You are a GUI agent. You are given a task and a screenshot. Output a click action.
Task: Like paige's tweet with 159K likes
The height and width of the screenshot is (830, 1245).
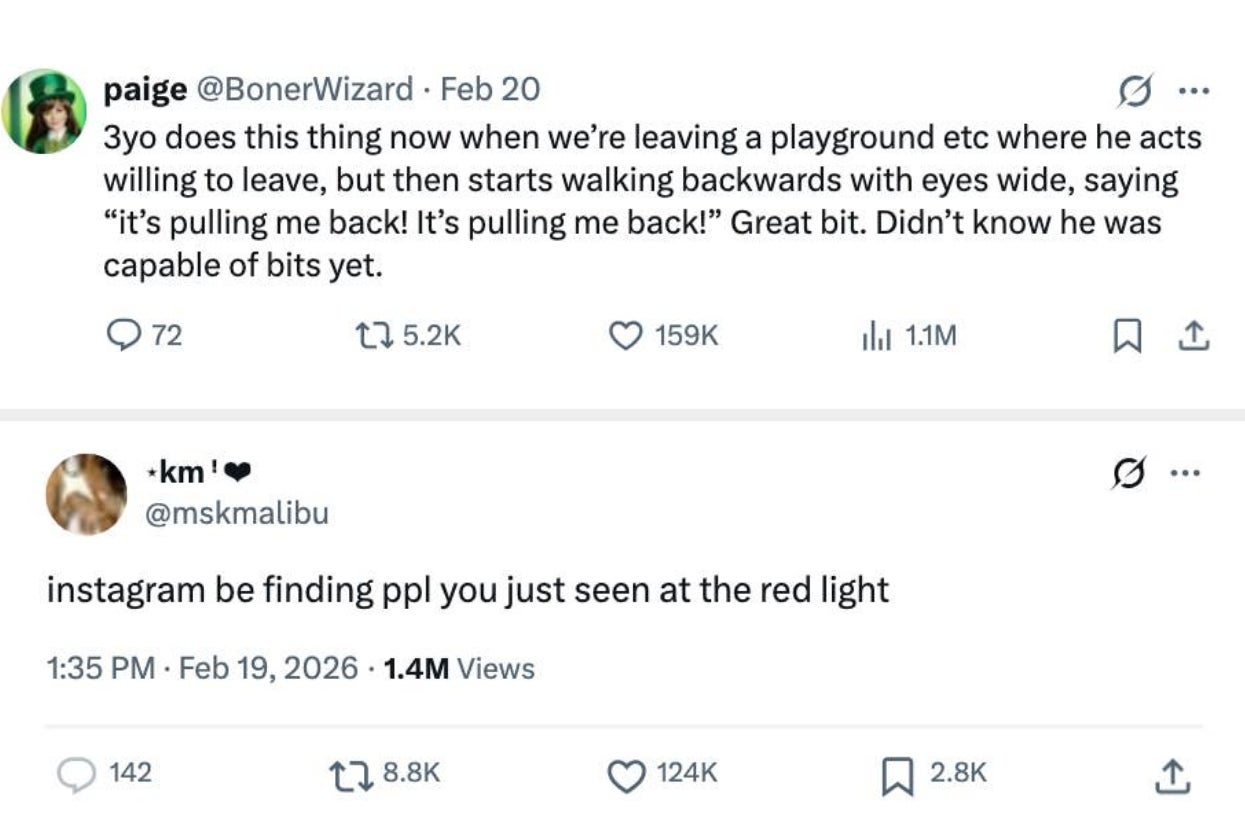(627, 337)
